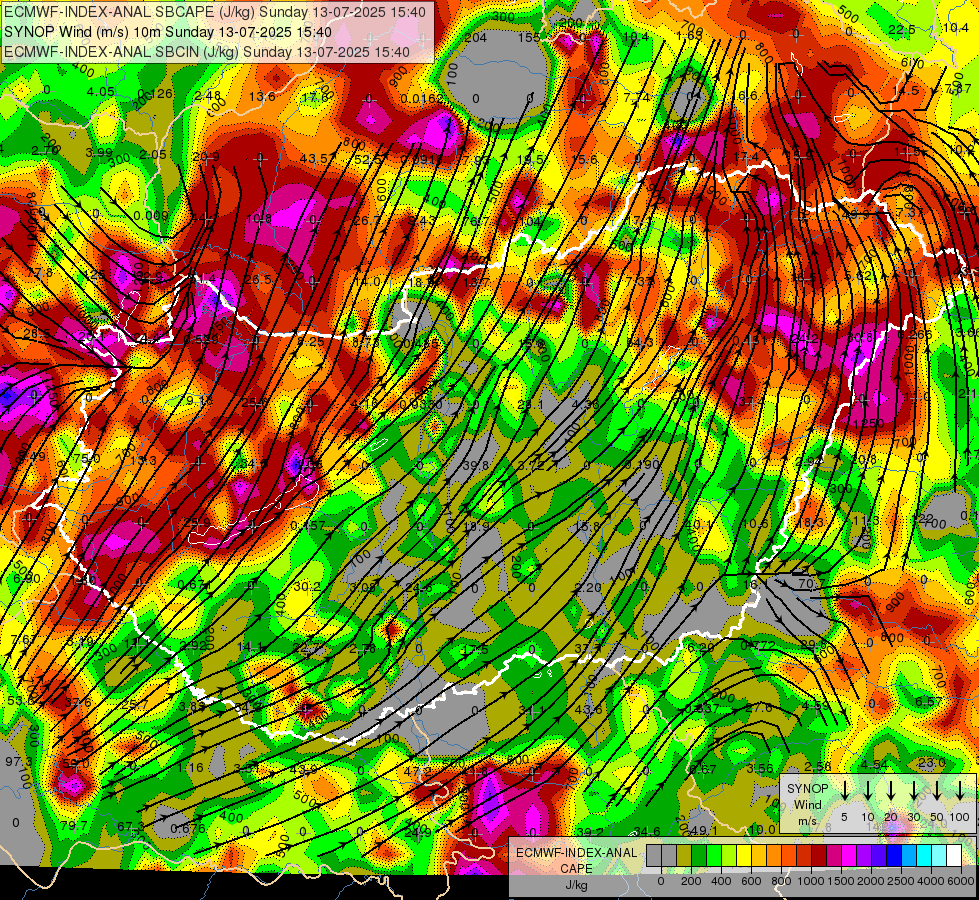Image resolution: width=979 pixels, height=900 pixels.
Task: Select the SBCAPE title line in the header
Action: point(215,12)
